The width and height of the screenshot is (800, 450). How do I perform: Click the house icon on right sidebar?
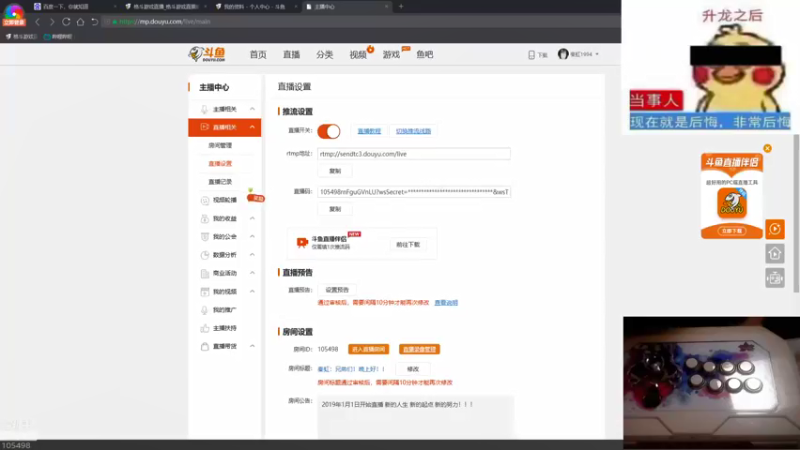click(x=774, y=254)
